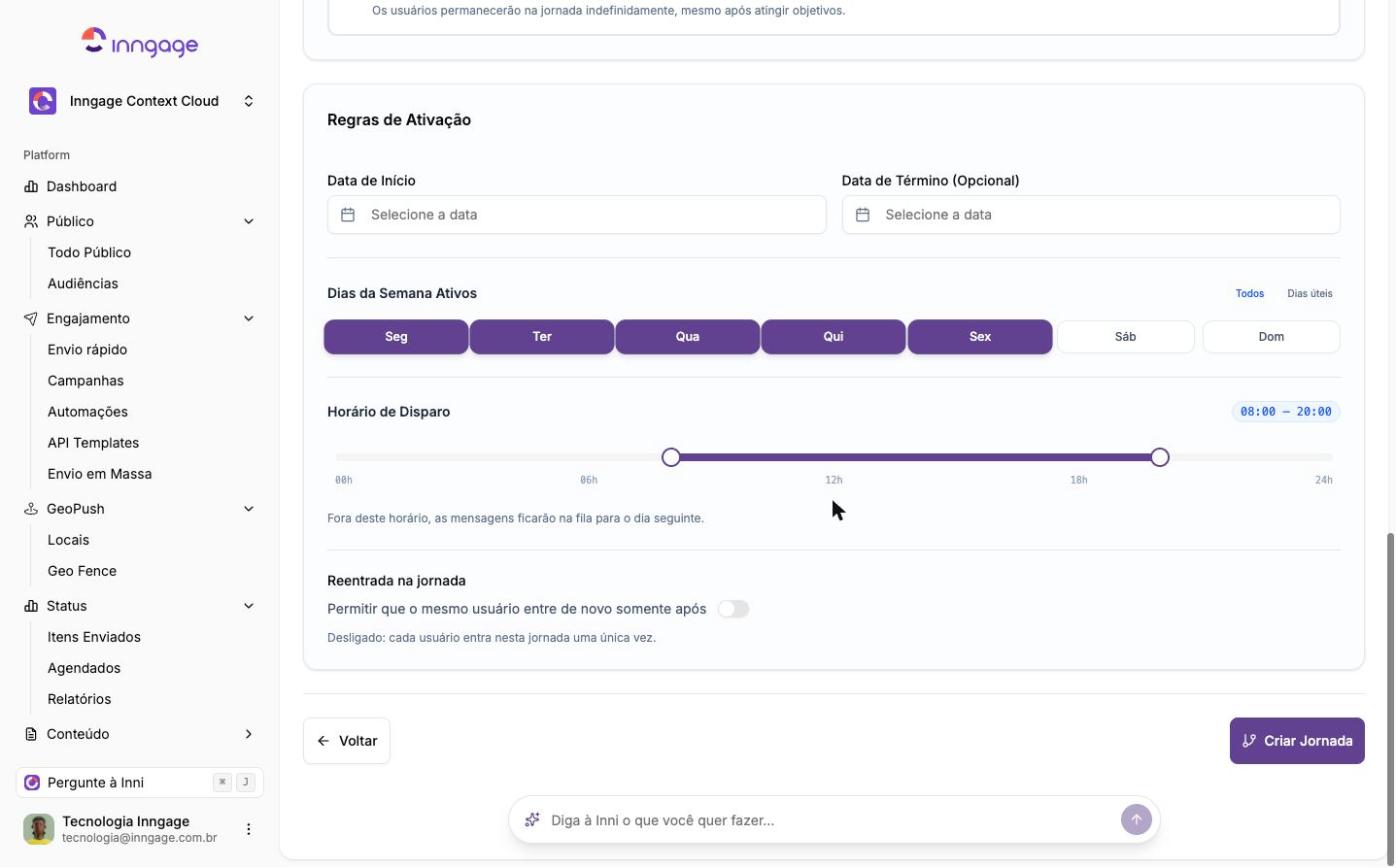
Task: Click the start-time slider handle
Action: 671,457
